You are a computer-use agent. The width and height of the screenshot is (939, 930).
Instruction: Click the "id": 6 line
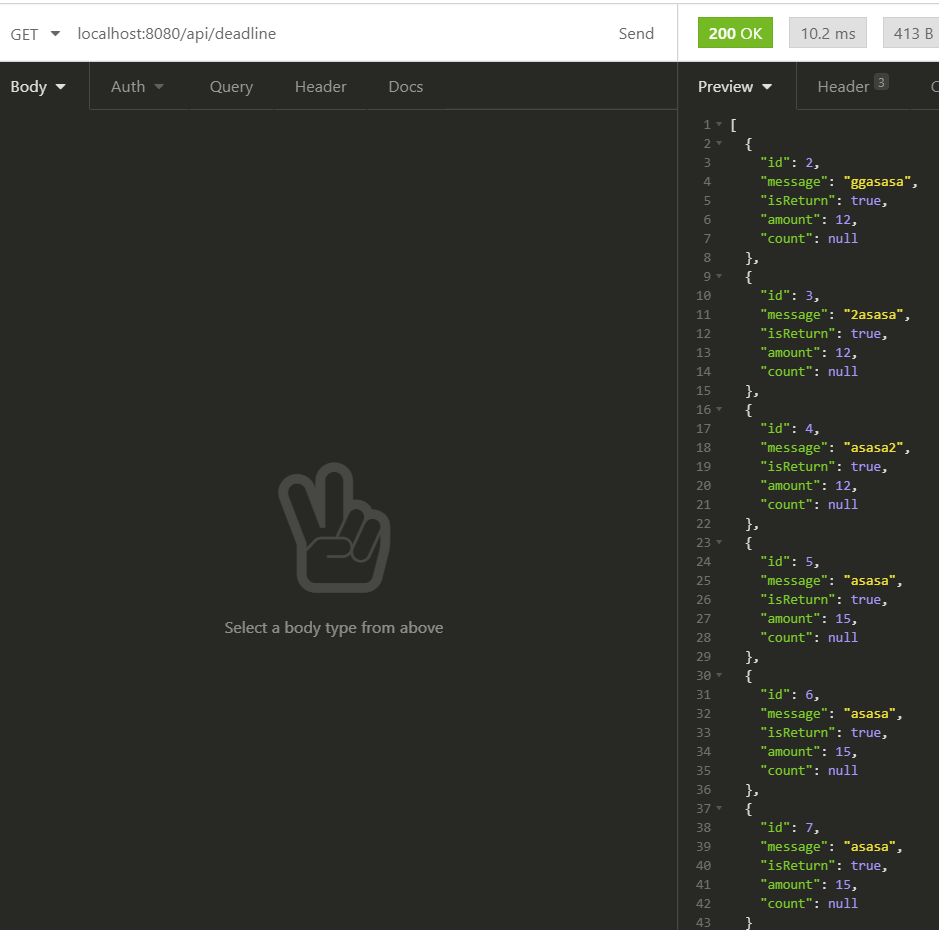789,694
